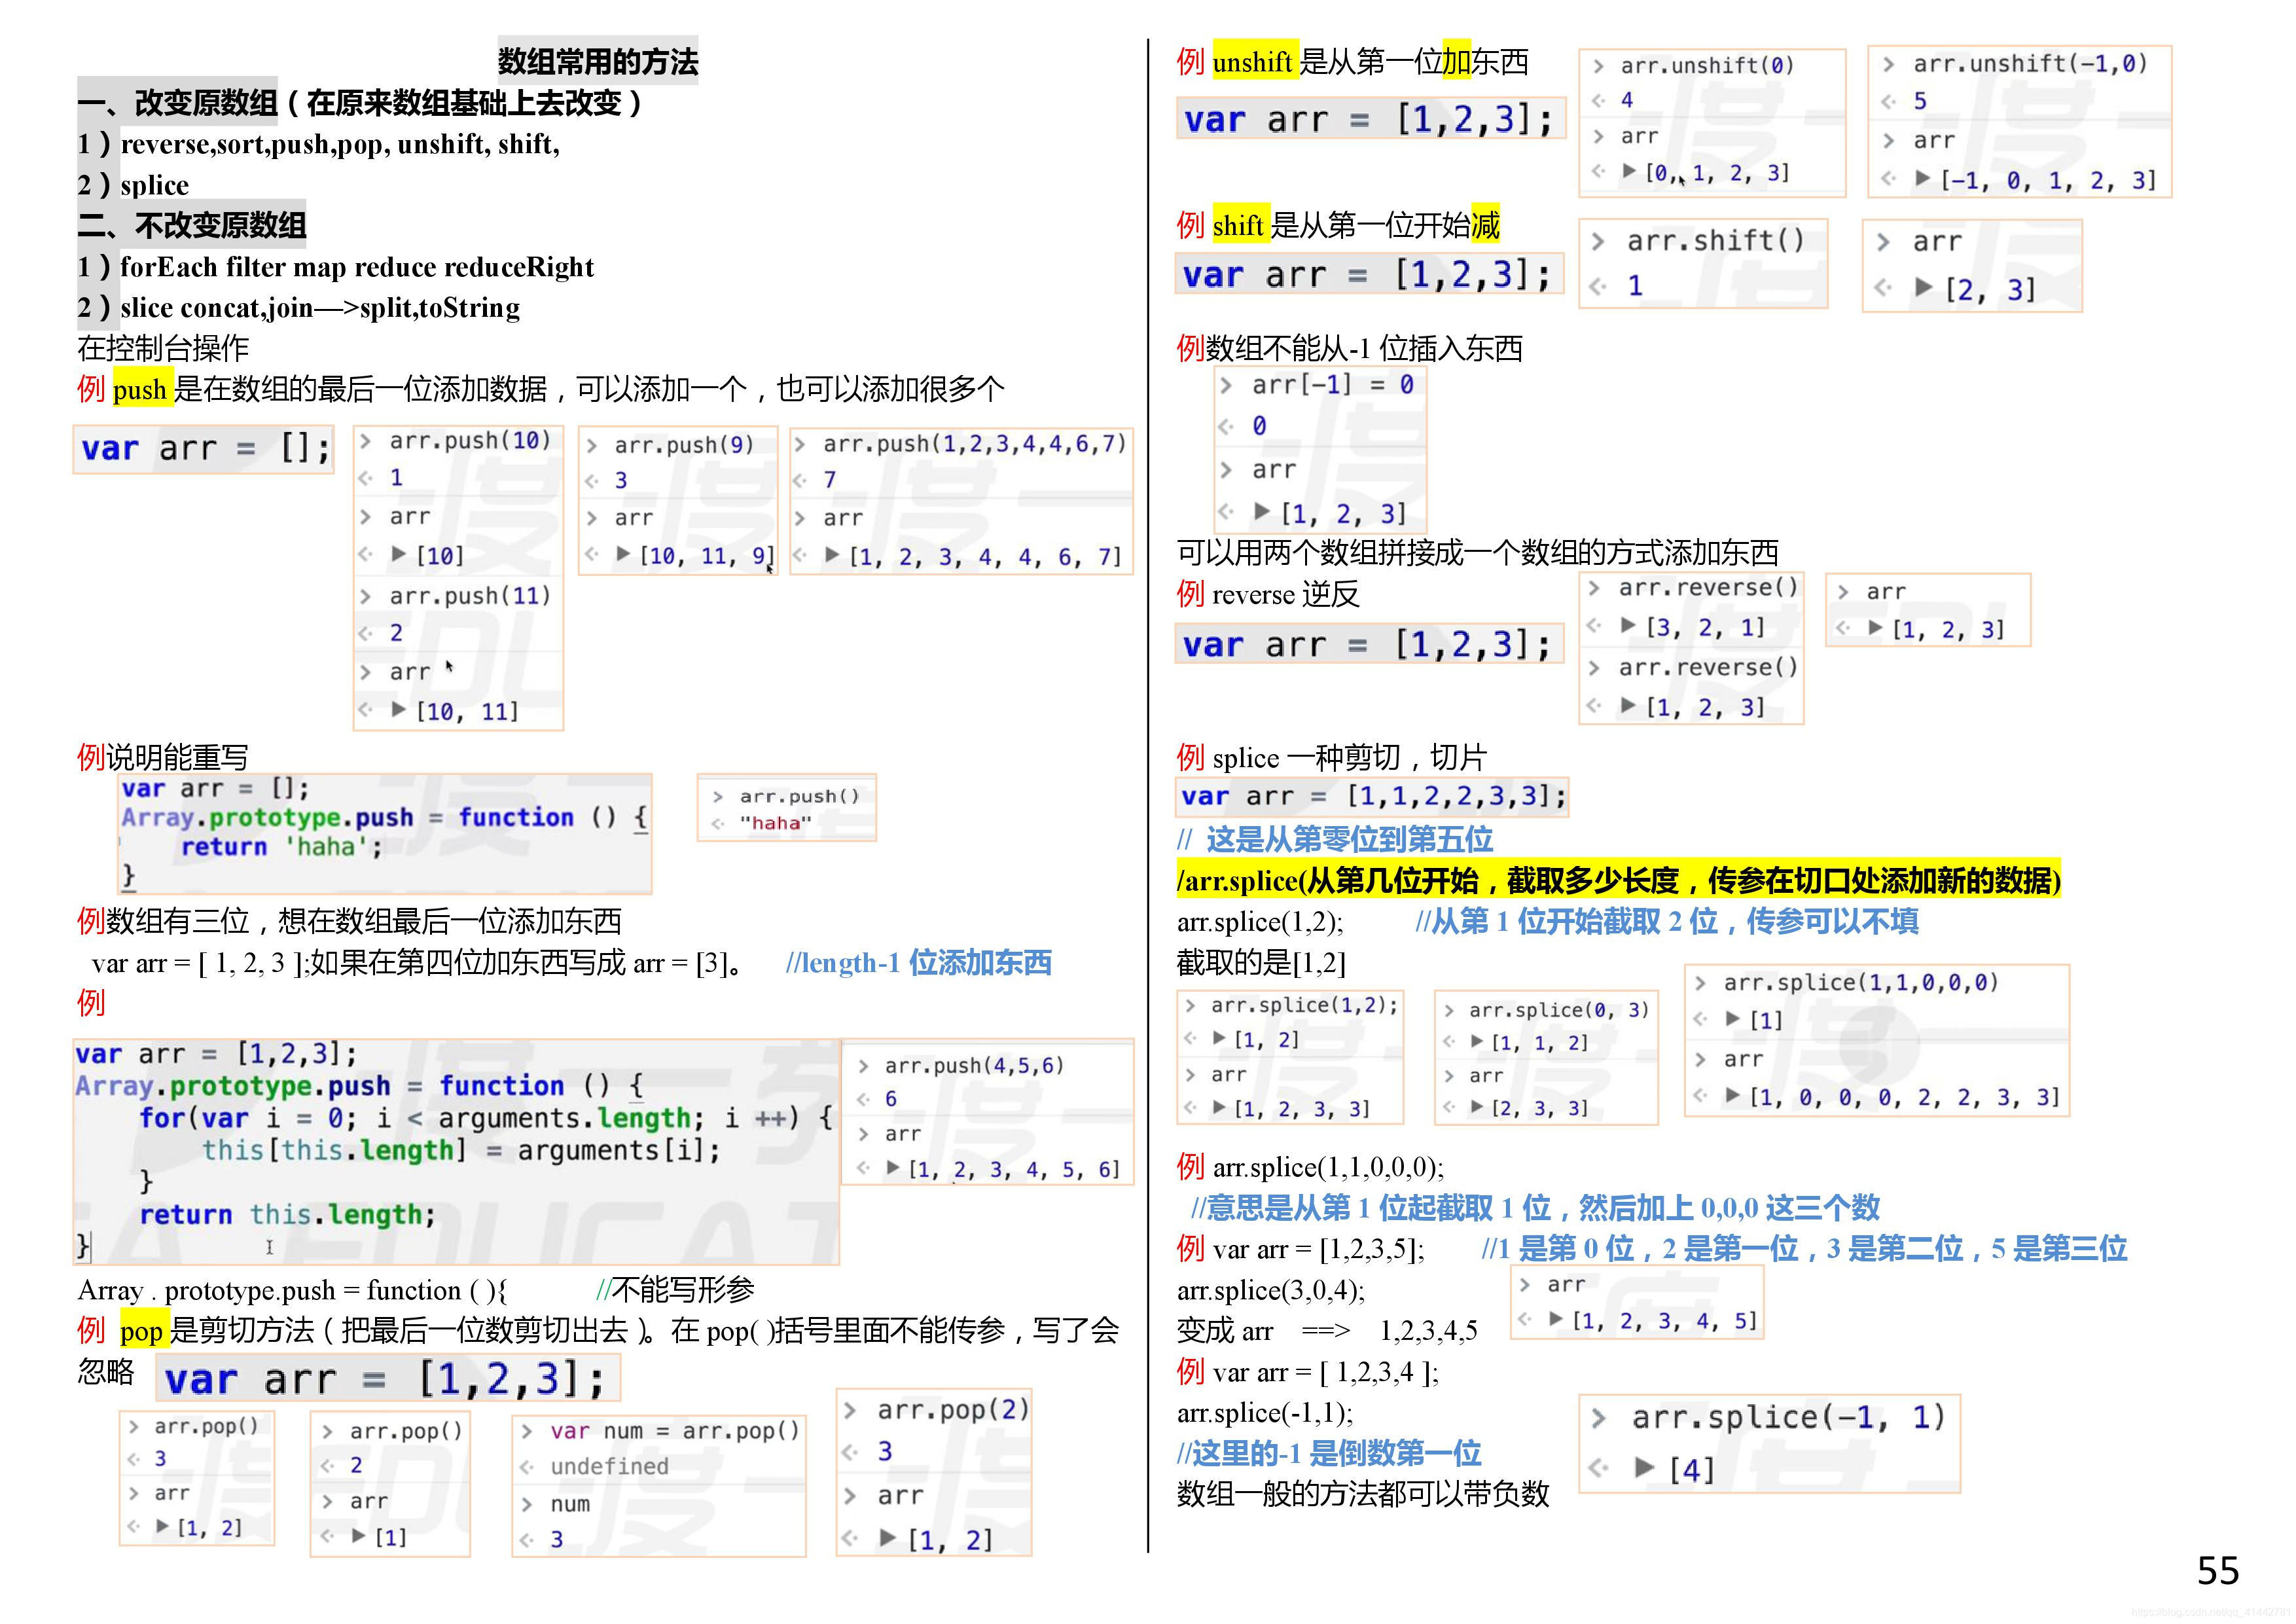Select the line forEach filter map reduce reduceRight
This screenshot has width=2296, height=1624.
coord(357,267)
